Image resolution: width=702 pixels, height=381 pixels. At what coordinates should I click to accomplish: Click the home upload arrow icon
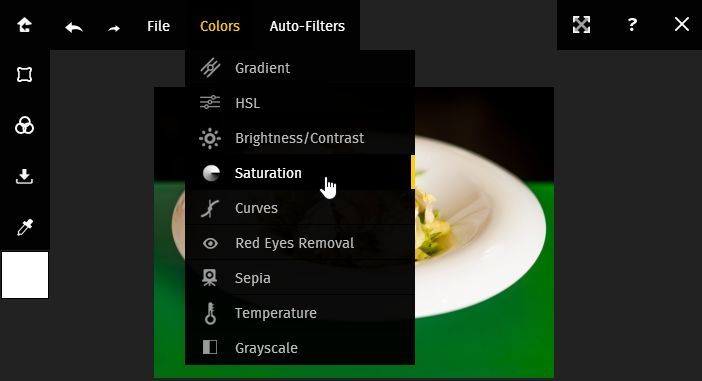tap(24, 25)
